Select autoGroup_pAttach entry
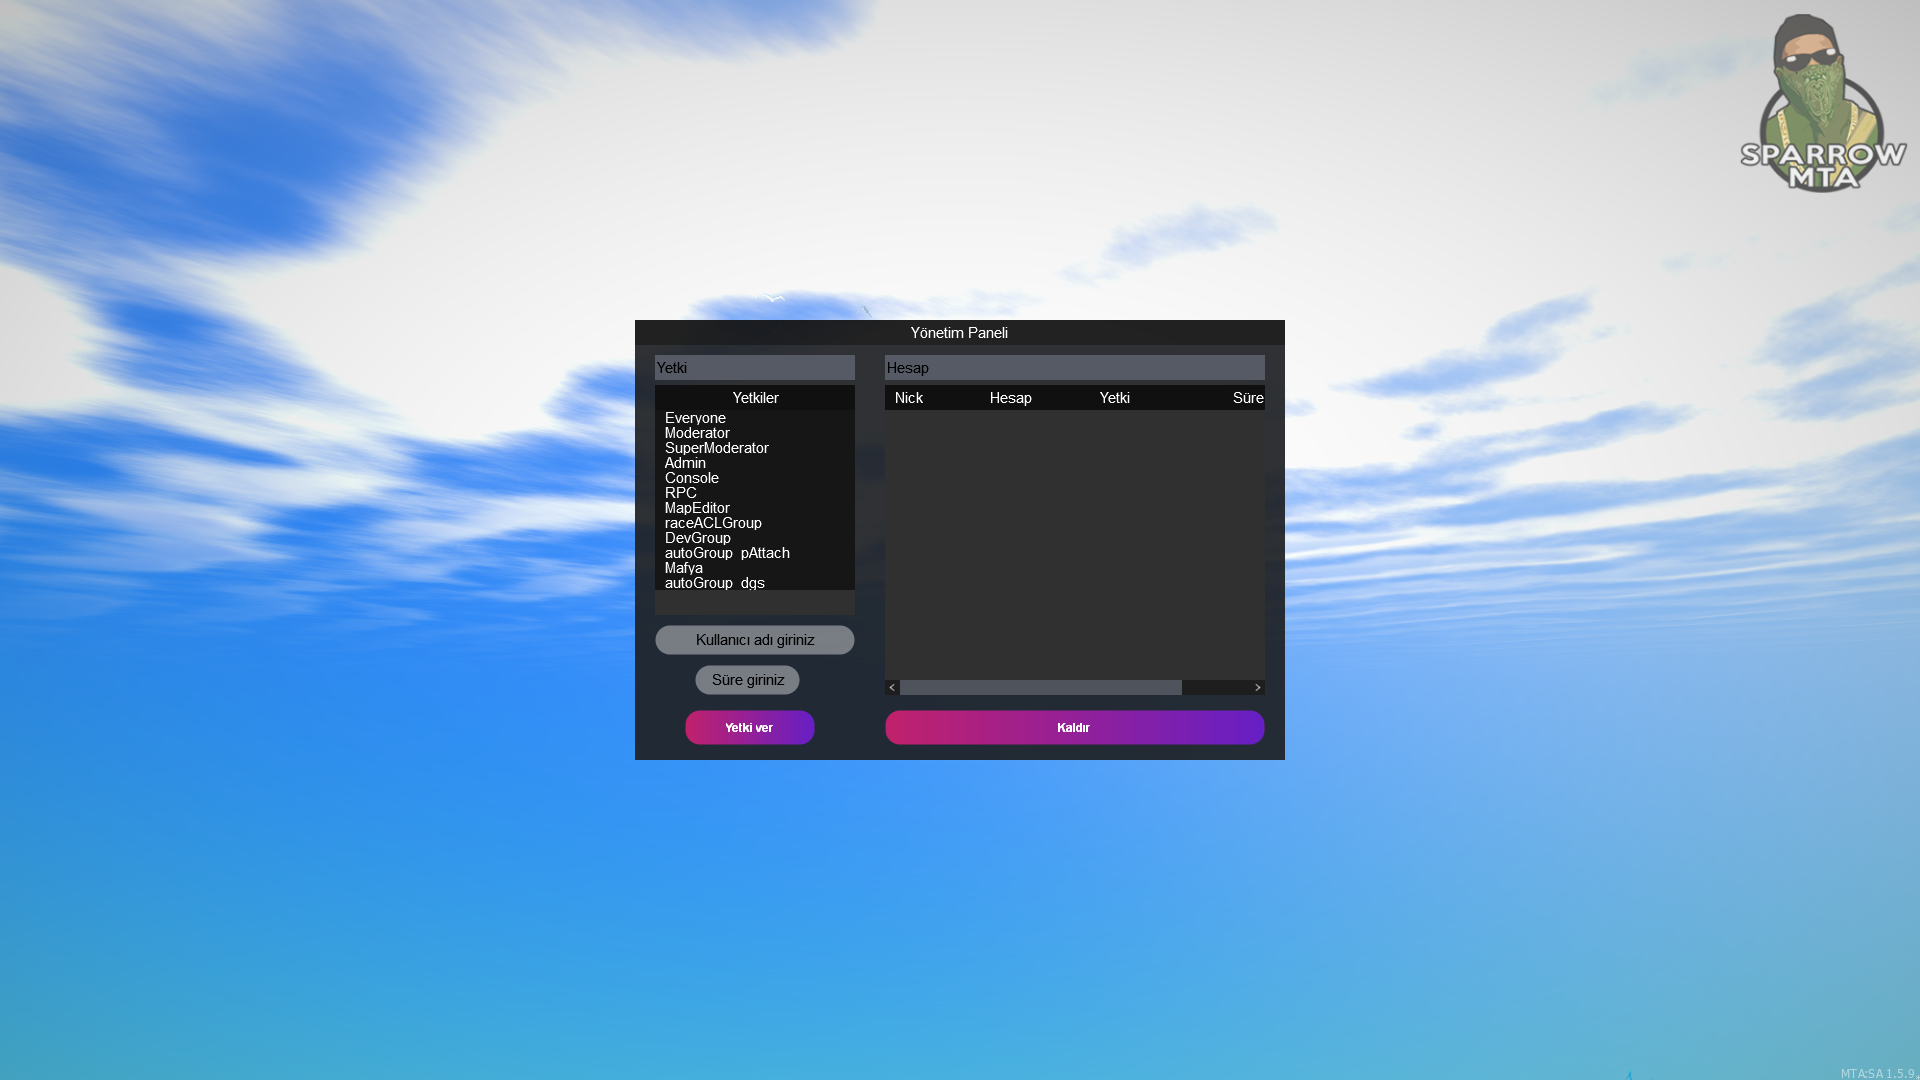This screenshot has height=1080, width=1920. [x=755, y=553]
